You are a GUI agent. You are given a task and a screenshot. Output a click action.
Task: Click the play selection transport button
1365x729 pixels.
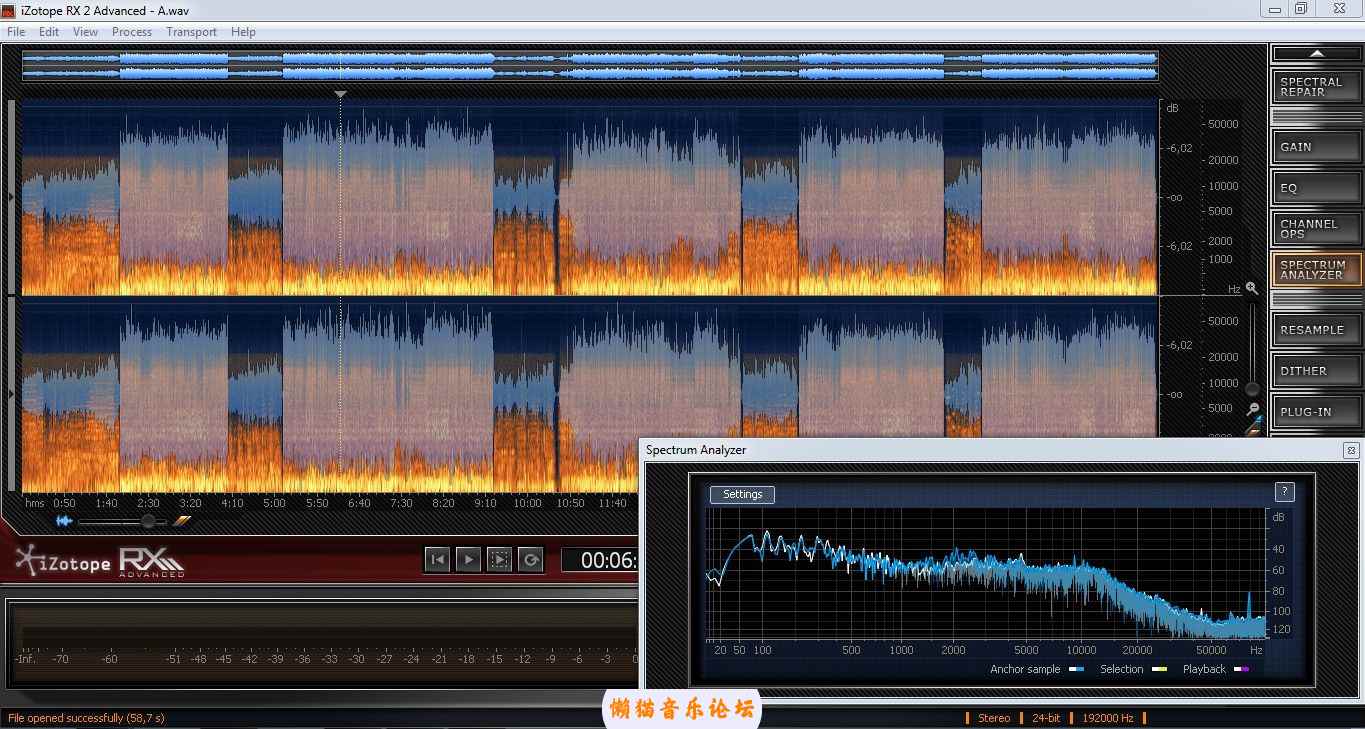click(499, 560)
